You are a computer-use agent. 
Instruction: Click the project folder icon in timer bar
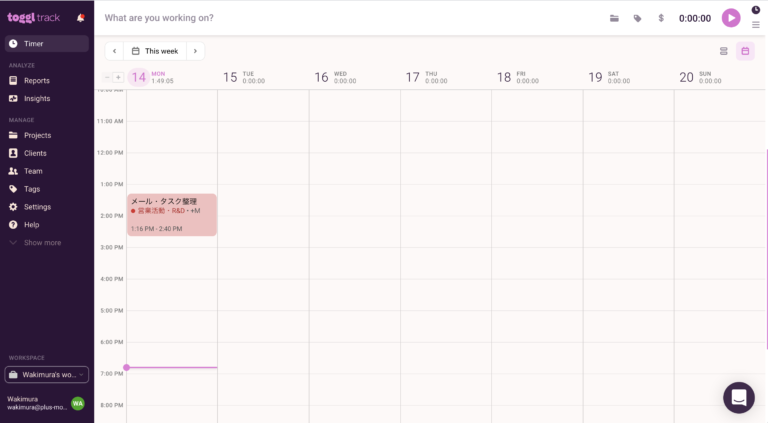pyautogui.click(x=614, y=18)
